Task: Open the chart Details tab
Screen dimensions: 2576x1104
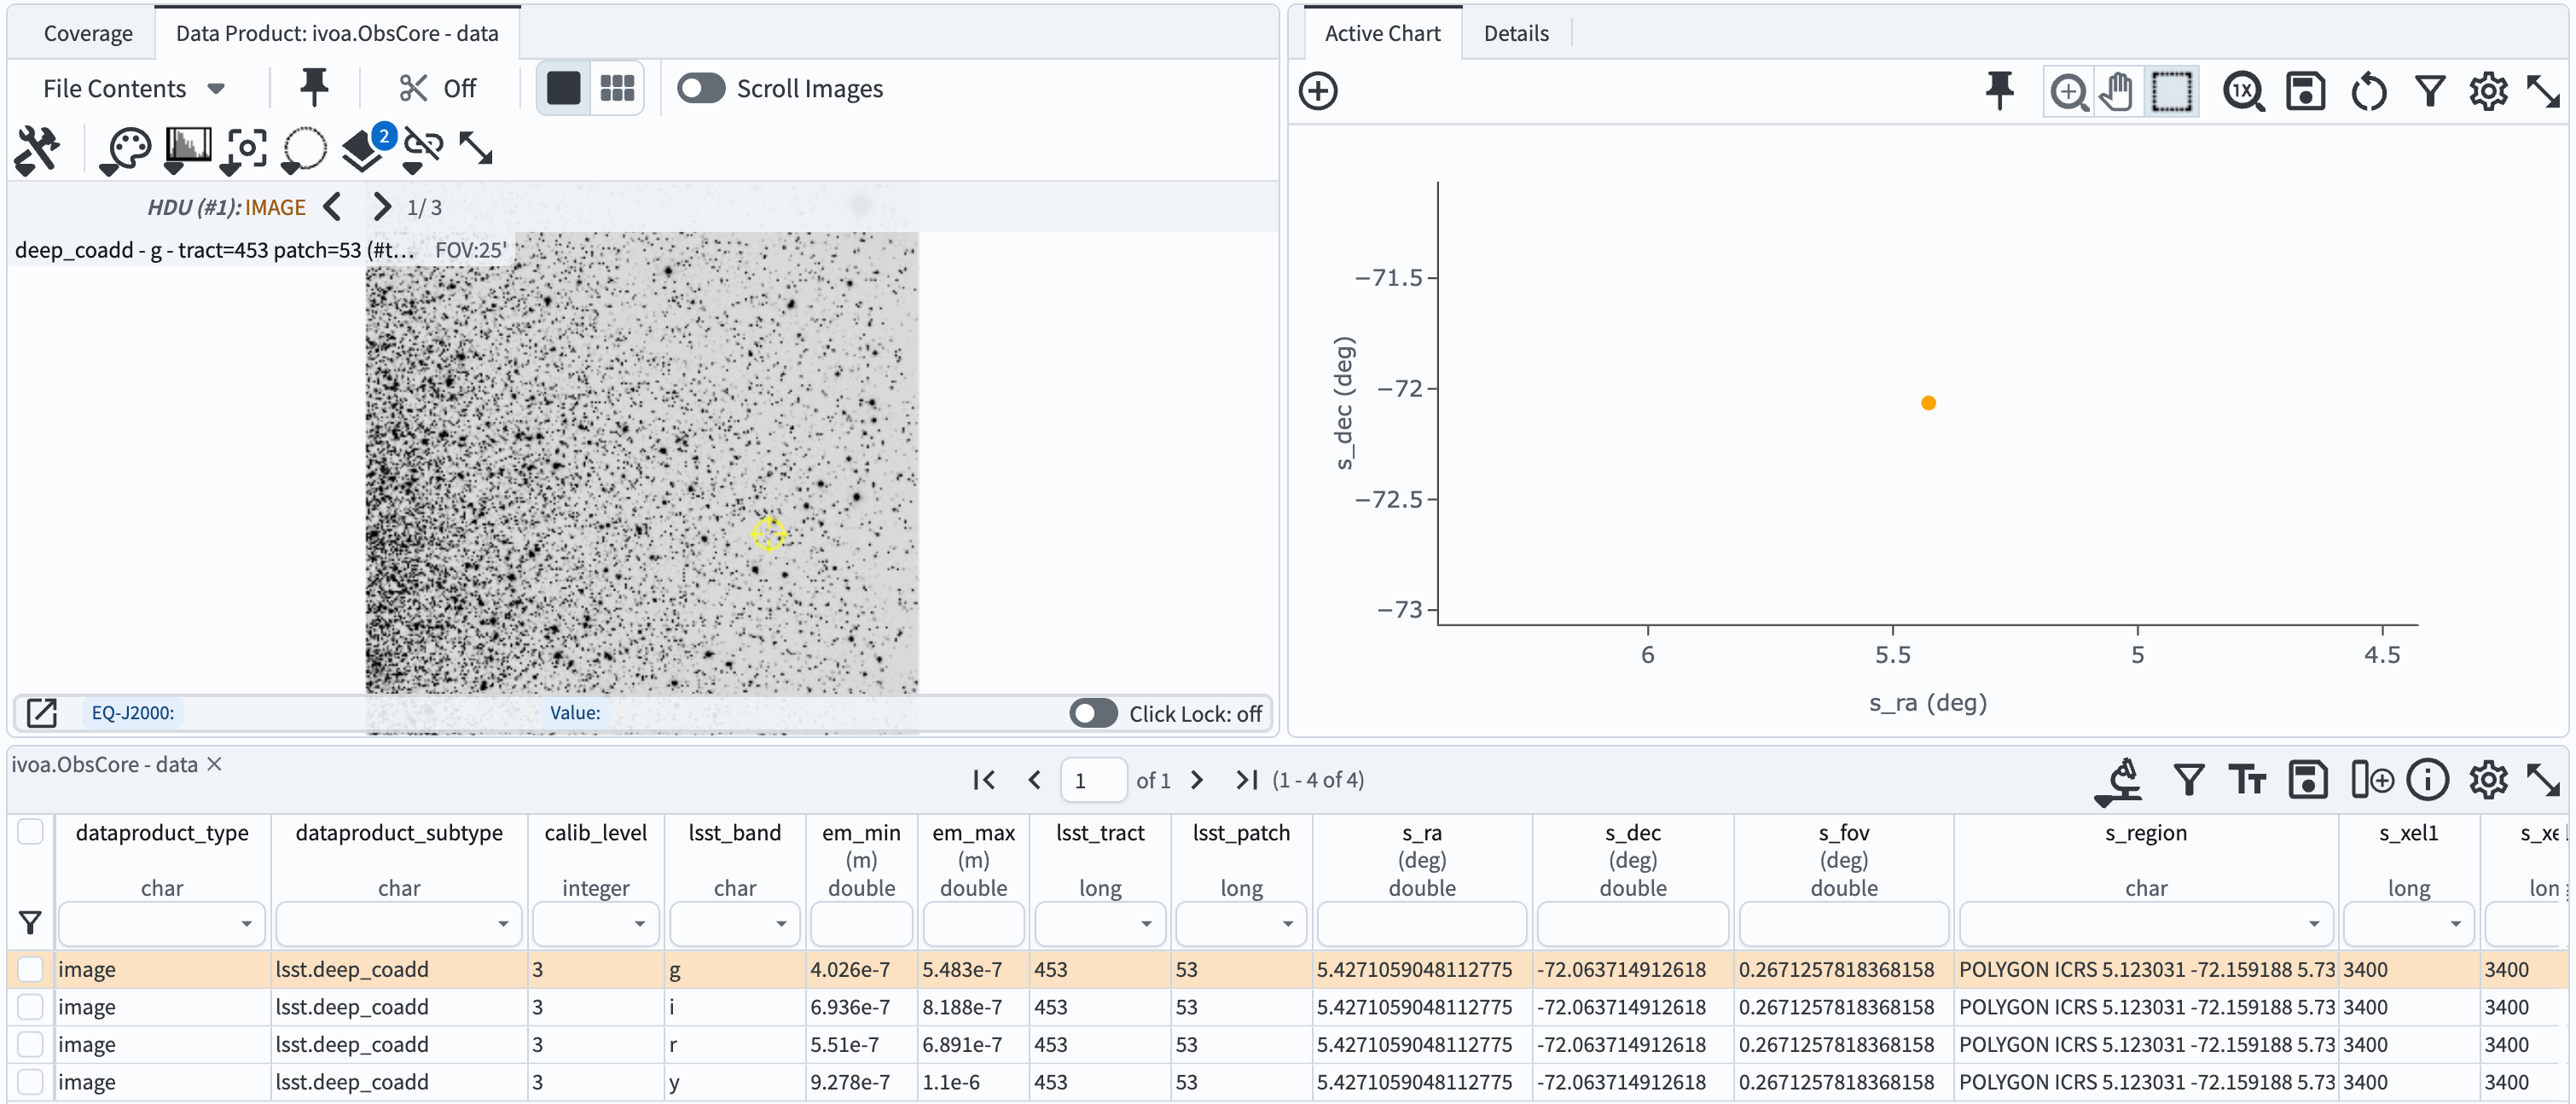Action: coord(1515,33)
